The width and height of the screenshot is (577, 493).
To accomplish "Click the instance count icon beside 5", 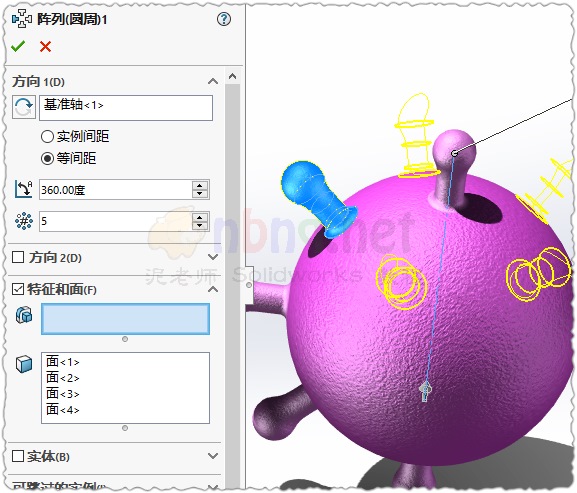I will click(x=24, y=221).
